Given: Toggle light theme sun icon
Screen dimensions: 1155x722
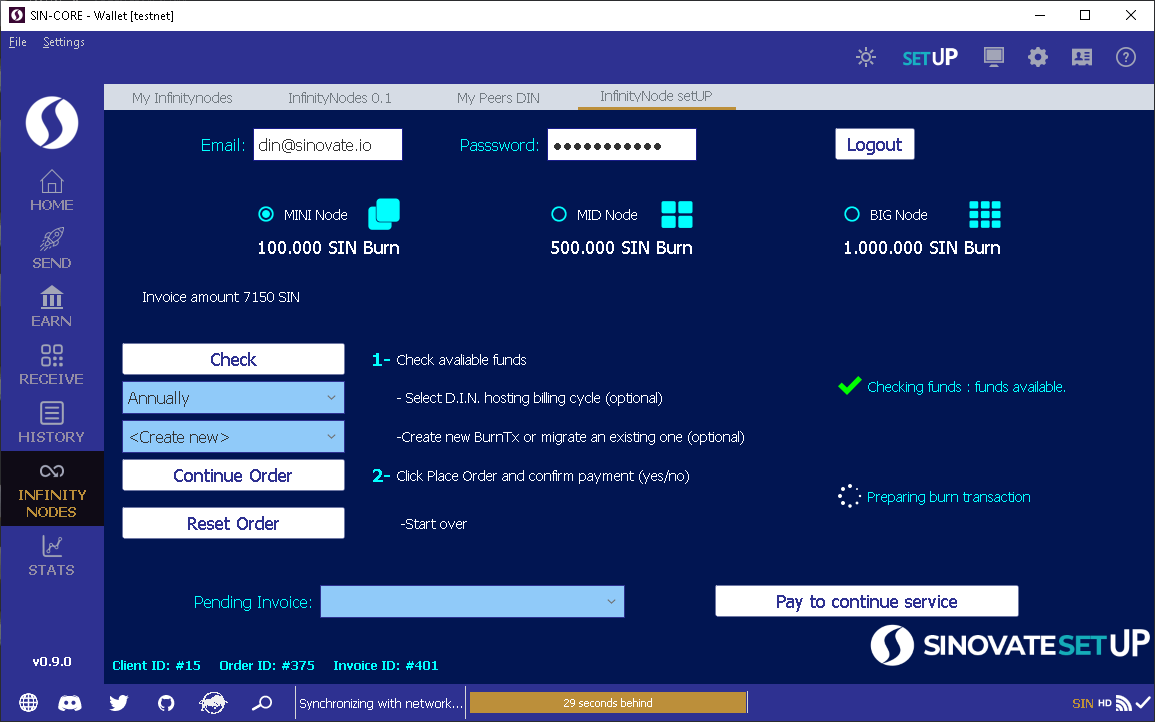Looking at the screenshot, I should point(866,57).
